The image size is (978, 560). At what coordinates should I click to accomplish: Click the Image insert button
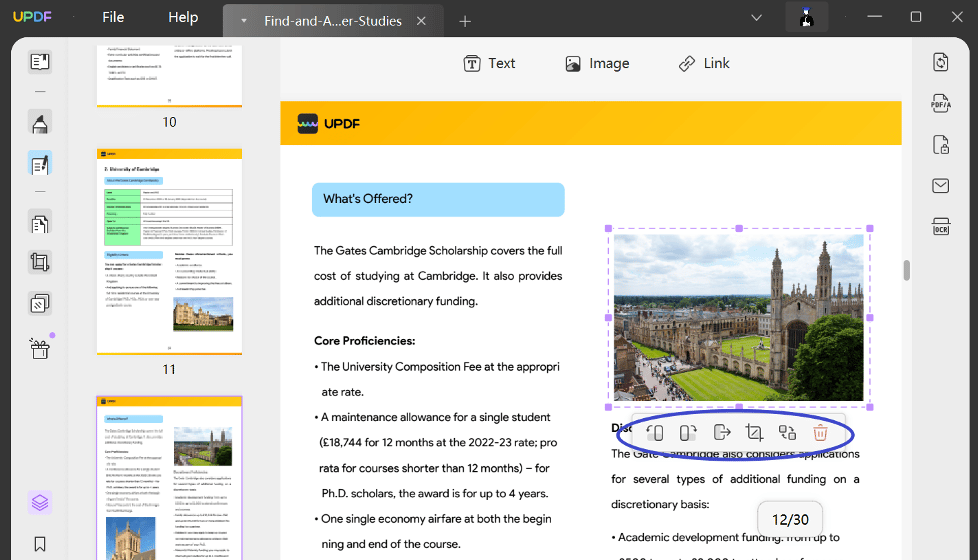tap(597, 64)
